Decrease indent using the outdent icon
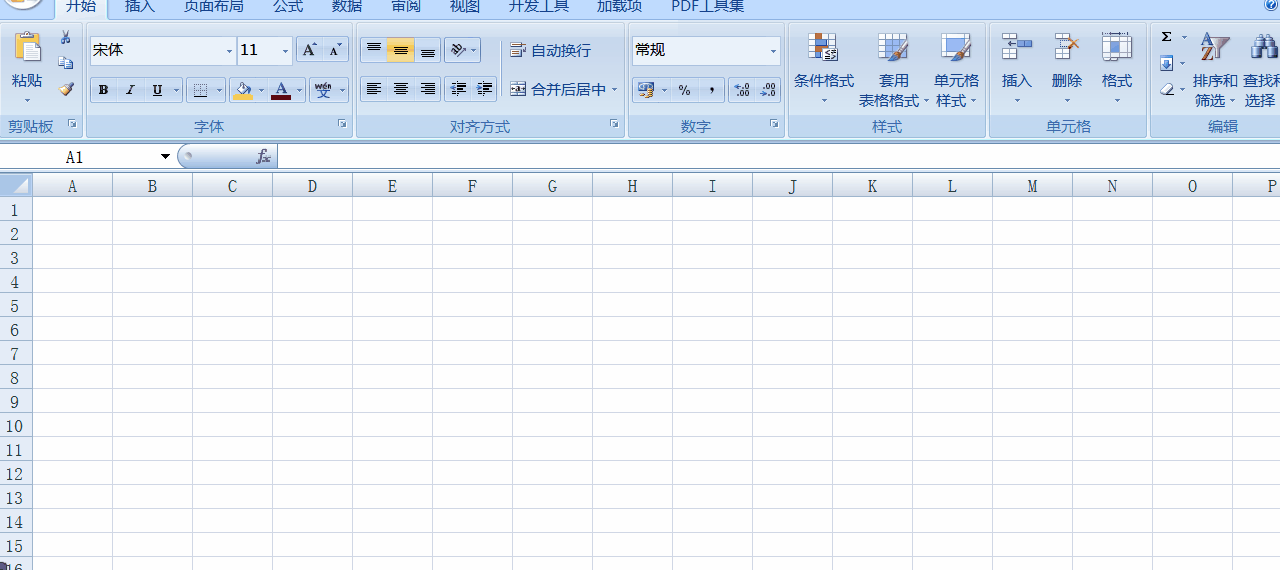 [459, 89]
